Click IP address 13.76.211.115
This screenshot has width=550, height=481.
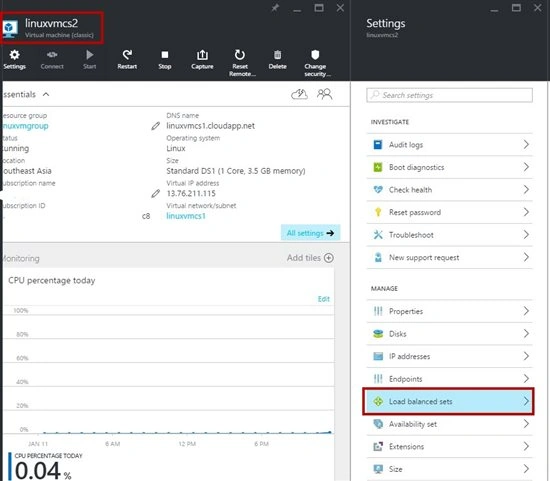click(191, 193)
